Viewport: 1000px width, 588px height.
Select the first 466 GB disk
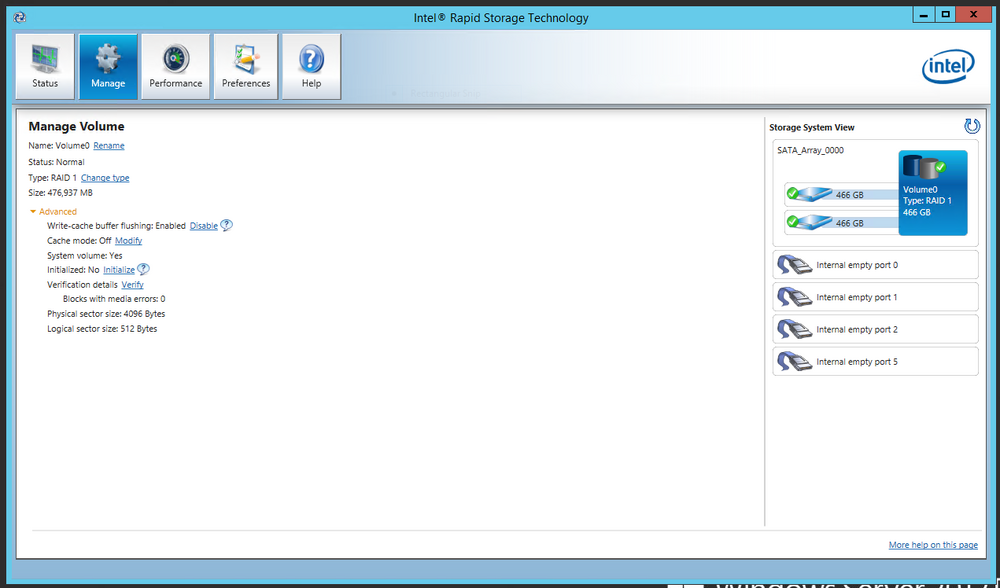click(842, 195)
